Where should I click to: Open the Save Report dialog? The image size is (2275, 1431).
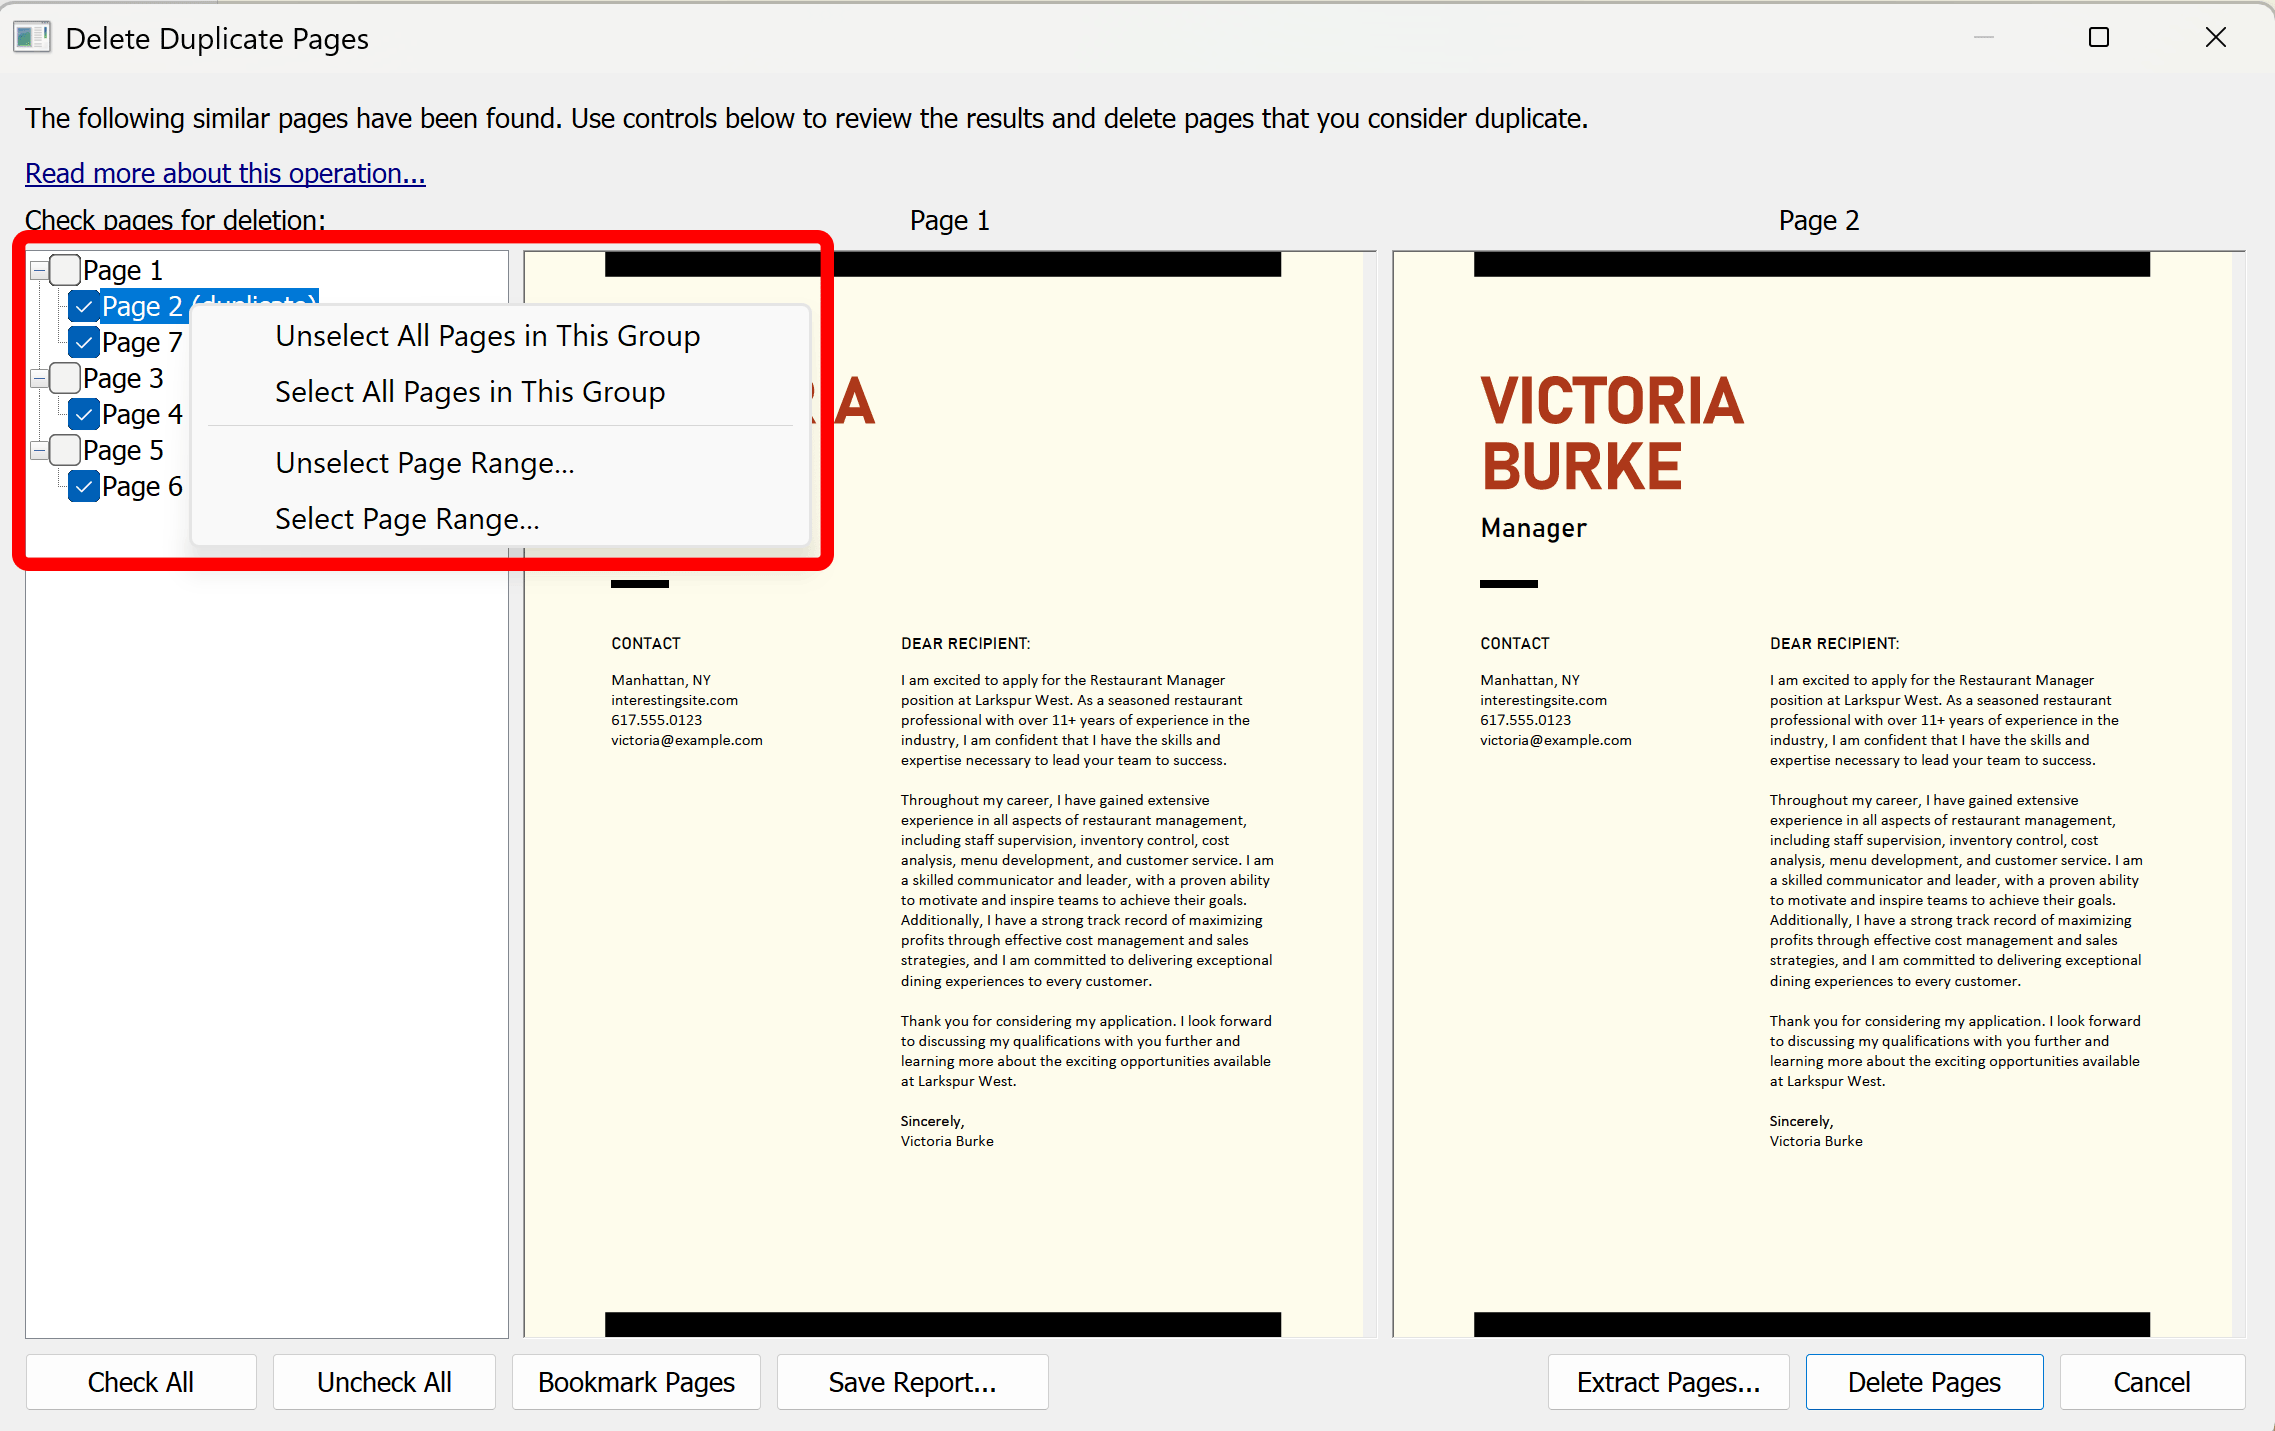pyautogui.click(x=911, y=1381)
